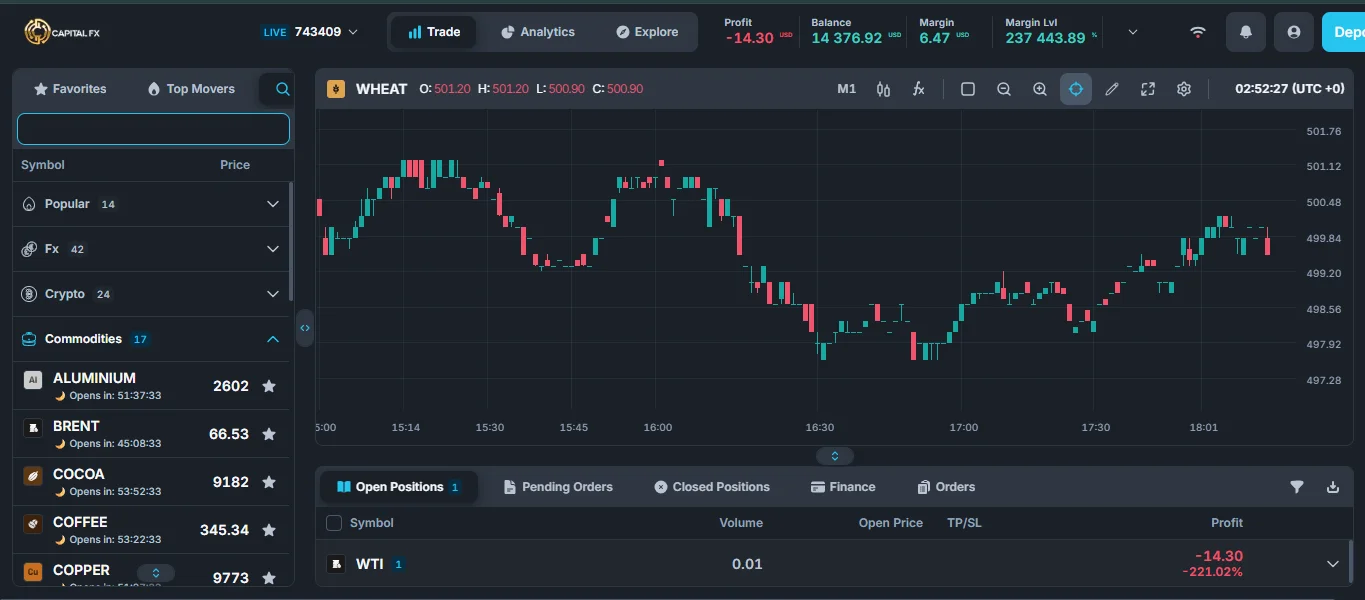Switch to the Analytics tab
1365x600 pixels.
(x=538, y=32)
